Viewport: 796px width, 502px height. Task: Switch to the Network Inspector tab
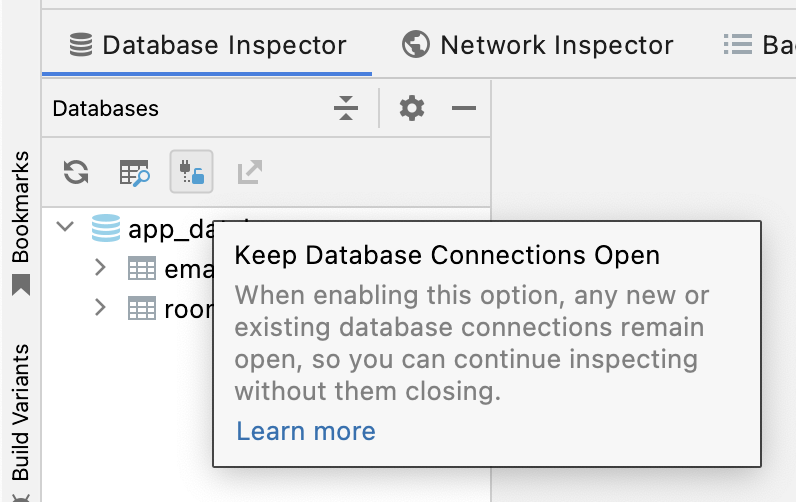click(538, 45)
